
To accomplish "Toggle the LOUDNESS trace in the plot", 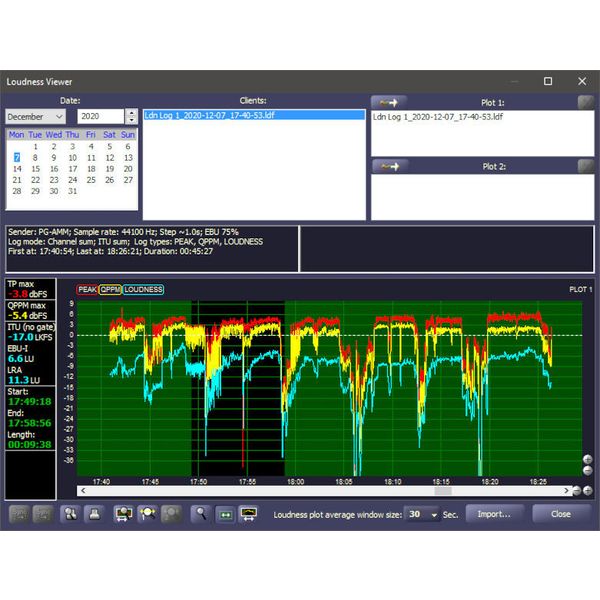I will (x=143, y=290).
